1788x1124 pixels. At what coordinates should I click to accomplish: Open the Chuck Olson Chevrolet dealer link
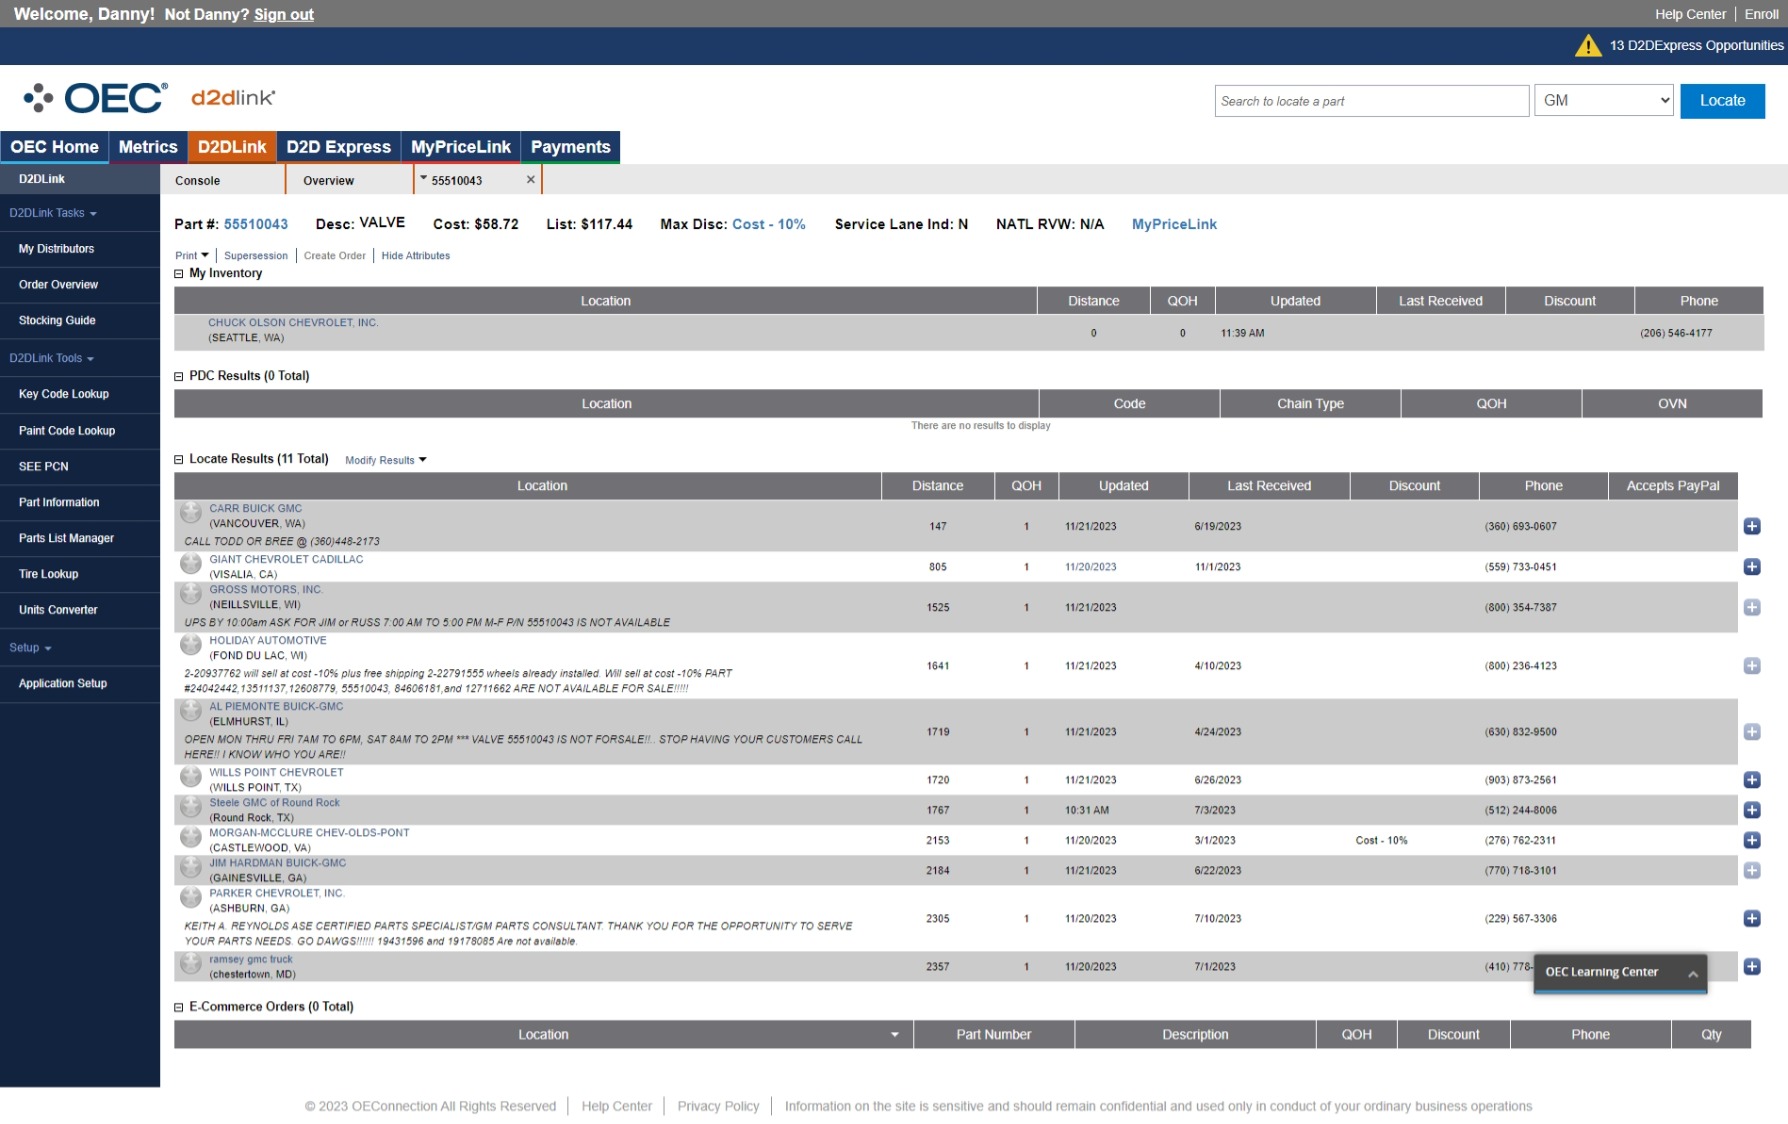point(293,323)
